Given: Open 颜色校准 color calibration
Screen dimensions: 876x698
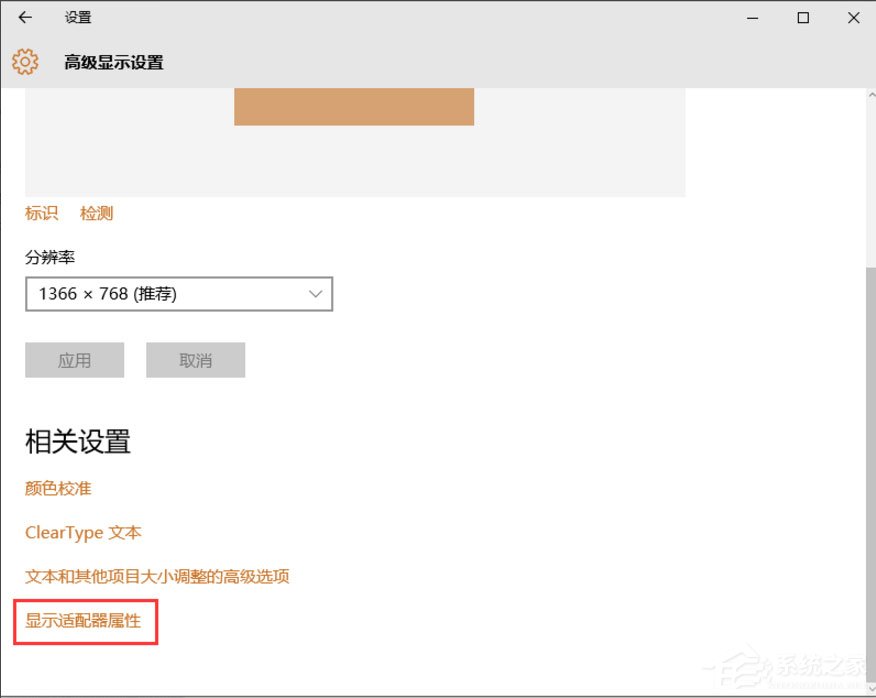Looking at the screenshot, I should click(57, 488).
